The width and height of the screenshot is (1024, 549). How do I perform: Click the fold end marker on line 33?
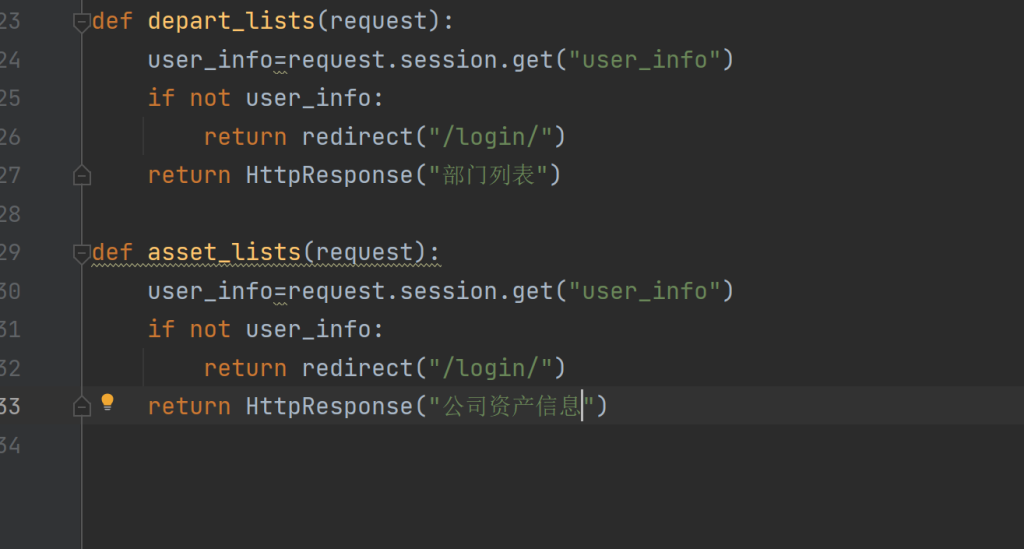click(x=81, y=407)
